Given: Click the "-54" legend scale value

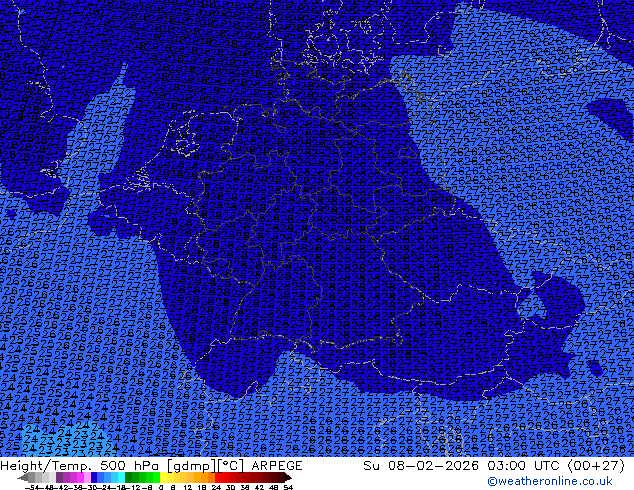Looking at the screenshot, I should 32,487.
